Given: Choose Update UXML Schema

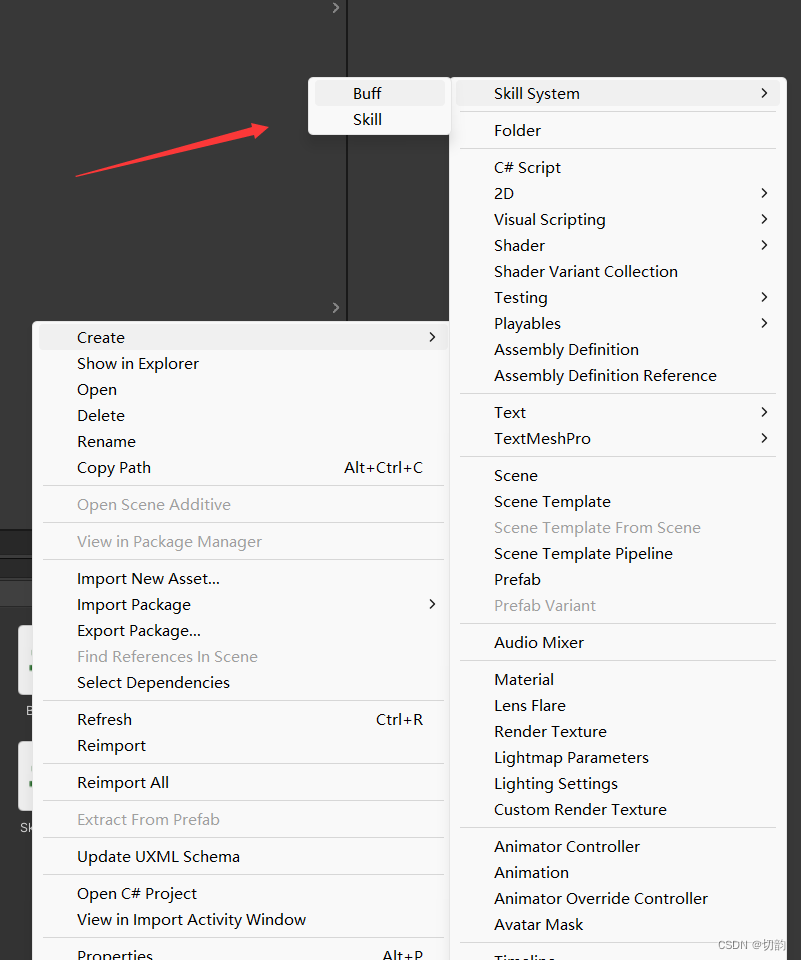Looking at the screenshot, I should coord(243,857).
